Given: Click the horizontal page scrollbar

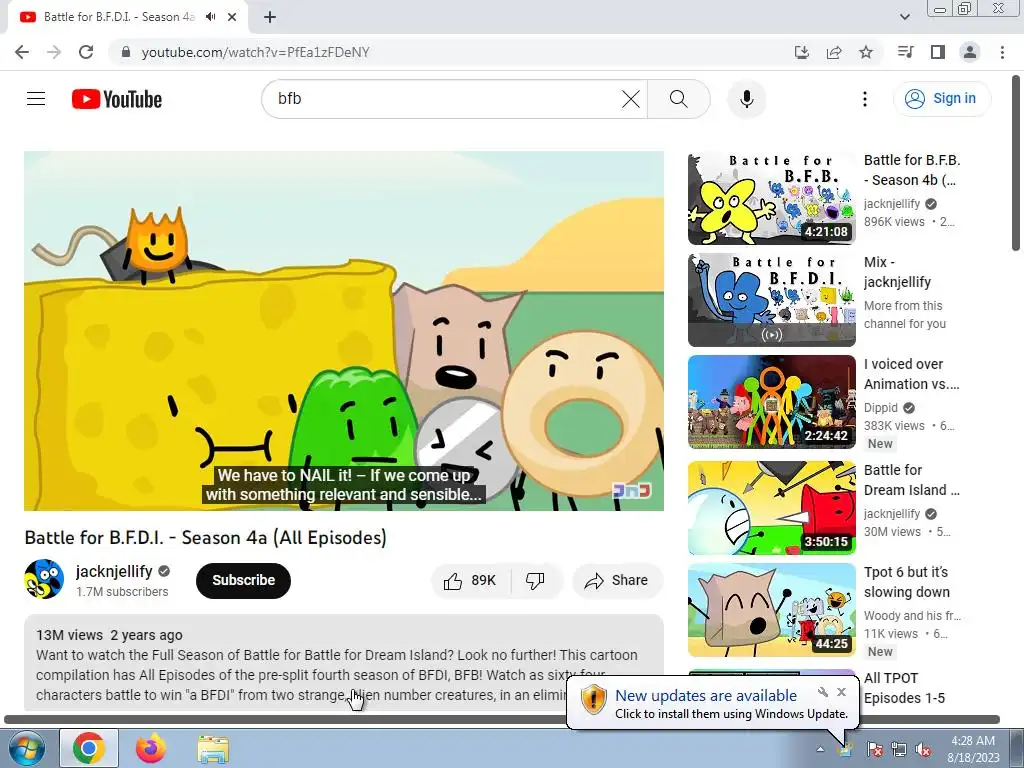Looking at the screenshot, I should click(x=502, y=720).
